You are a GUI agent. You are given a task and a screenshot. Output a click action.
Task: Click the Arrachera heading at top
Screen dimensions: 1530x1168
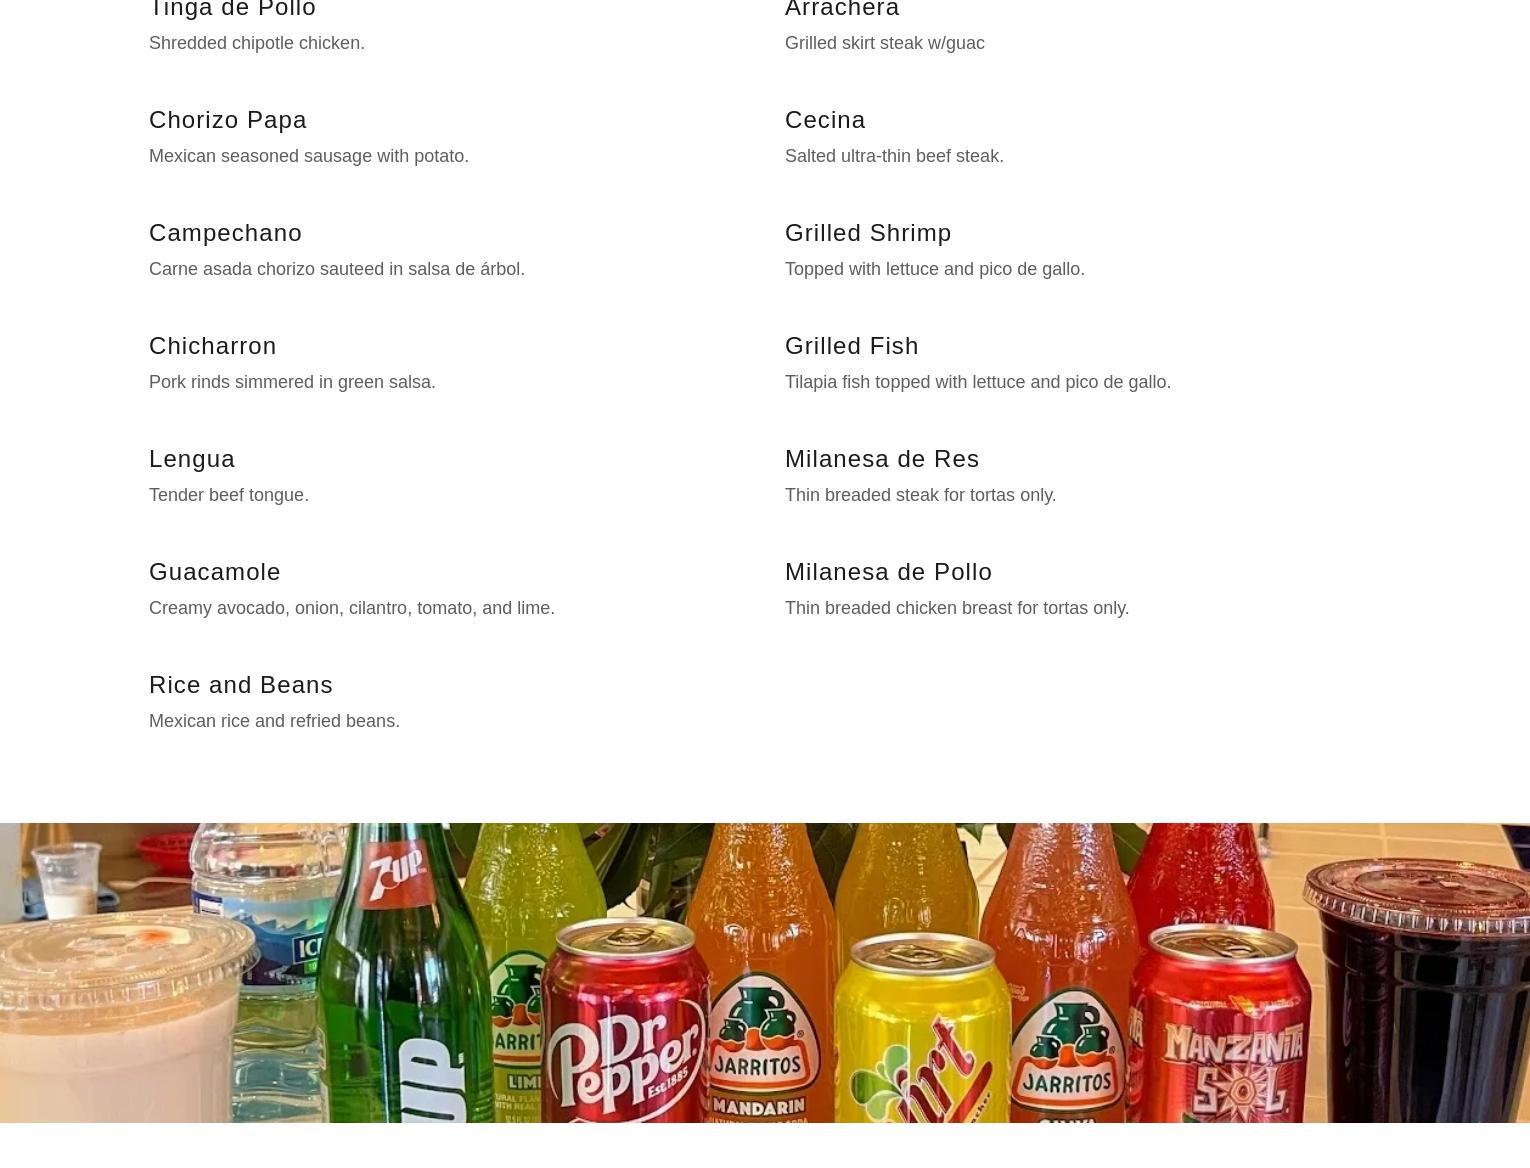tap(842, 9)
